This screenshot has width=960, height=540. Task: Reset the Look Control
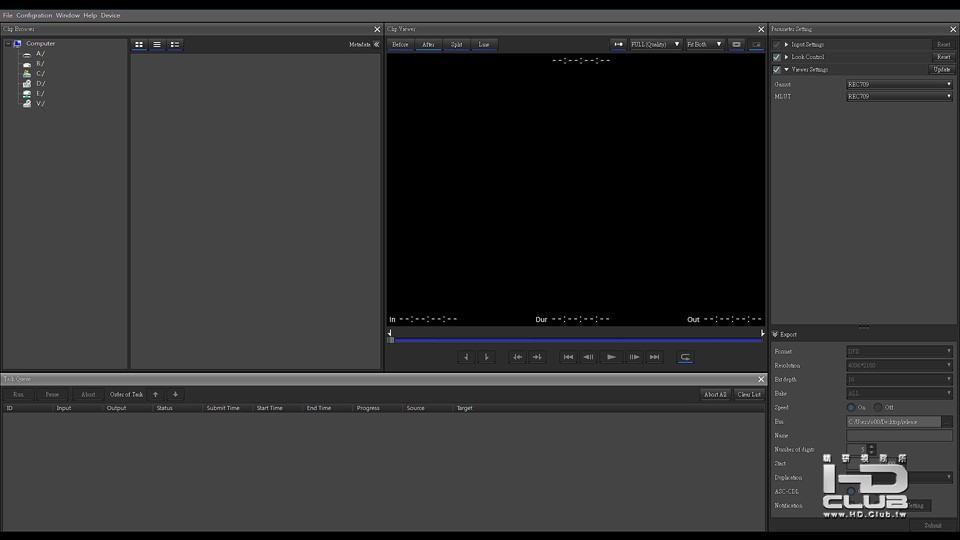click(943, 57)
